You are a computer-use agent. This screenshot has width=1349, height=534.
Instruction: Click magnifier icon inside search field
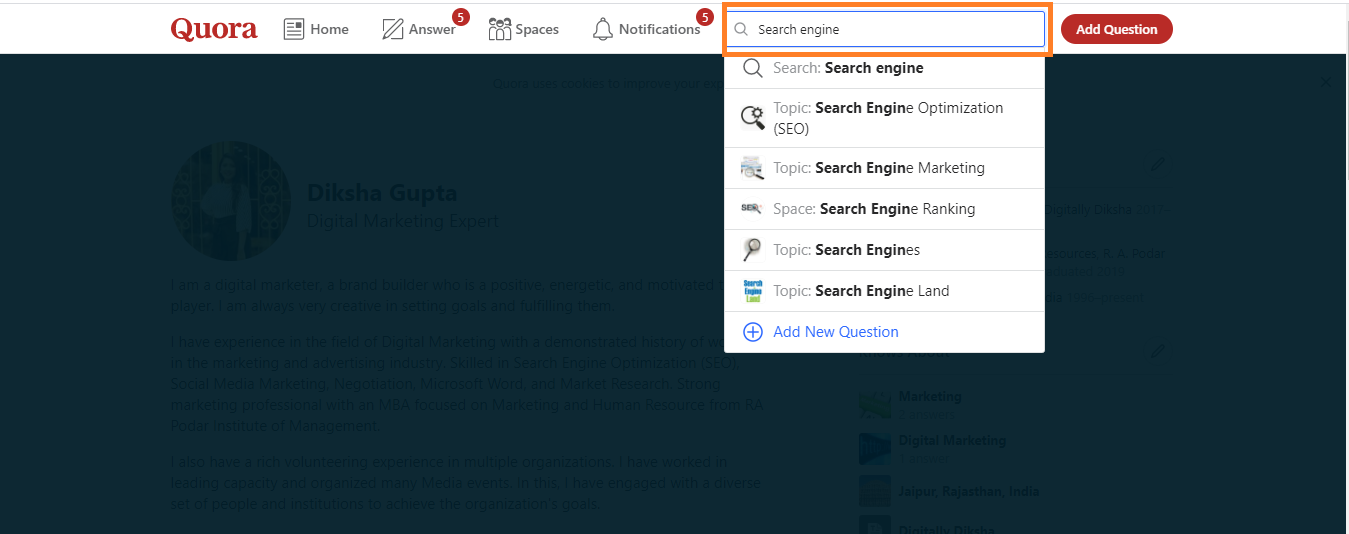[x=741, y=29]
